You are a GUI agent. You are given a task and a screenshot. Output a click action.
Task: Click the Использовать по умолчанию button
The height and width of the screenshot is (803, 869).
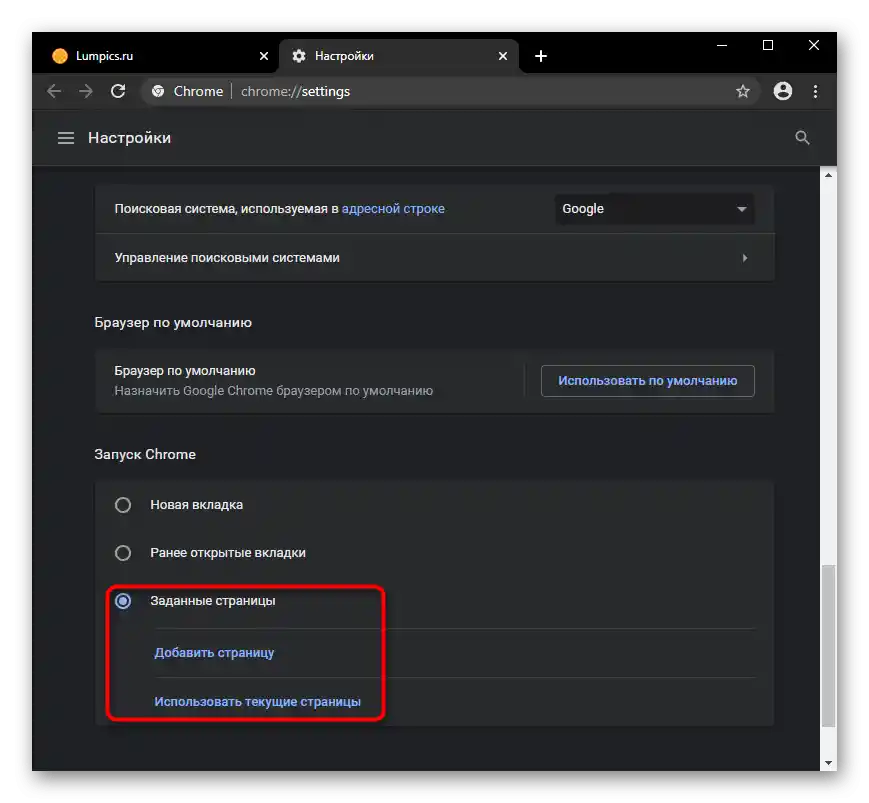pos(647,381)
